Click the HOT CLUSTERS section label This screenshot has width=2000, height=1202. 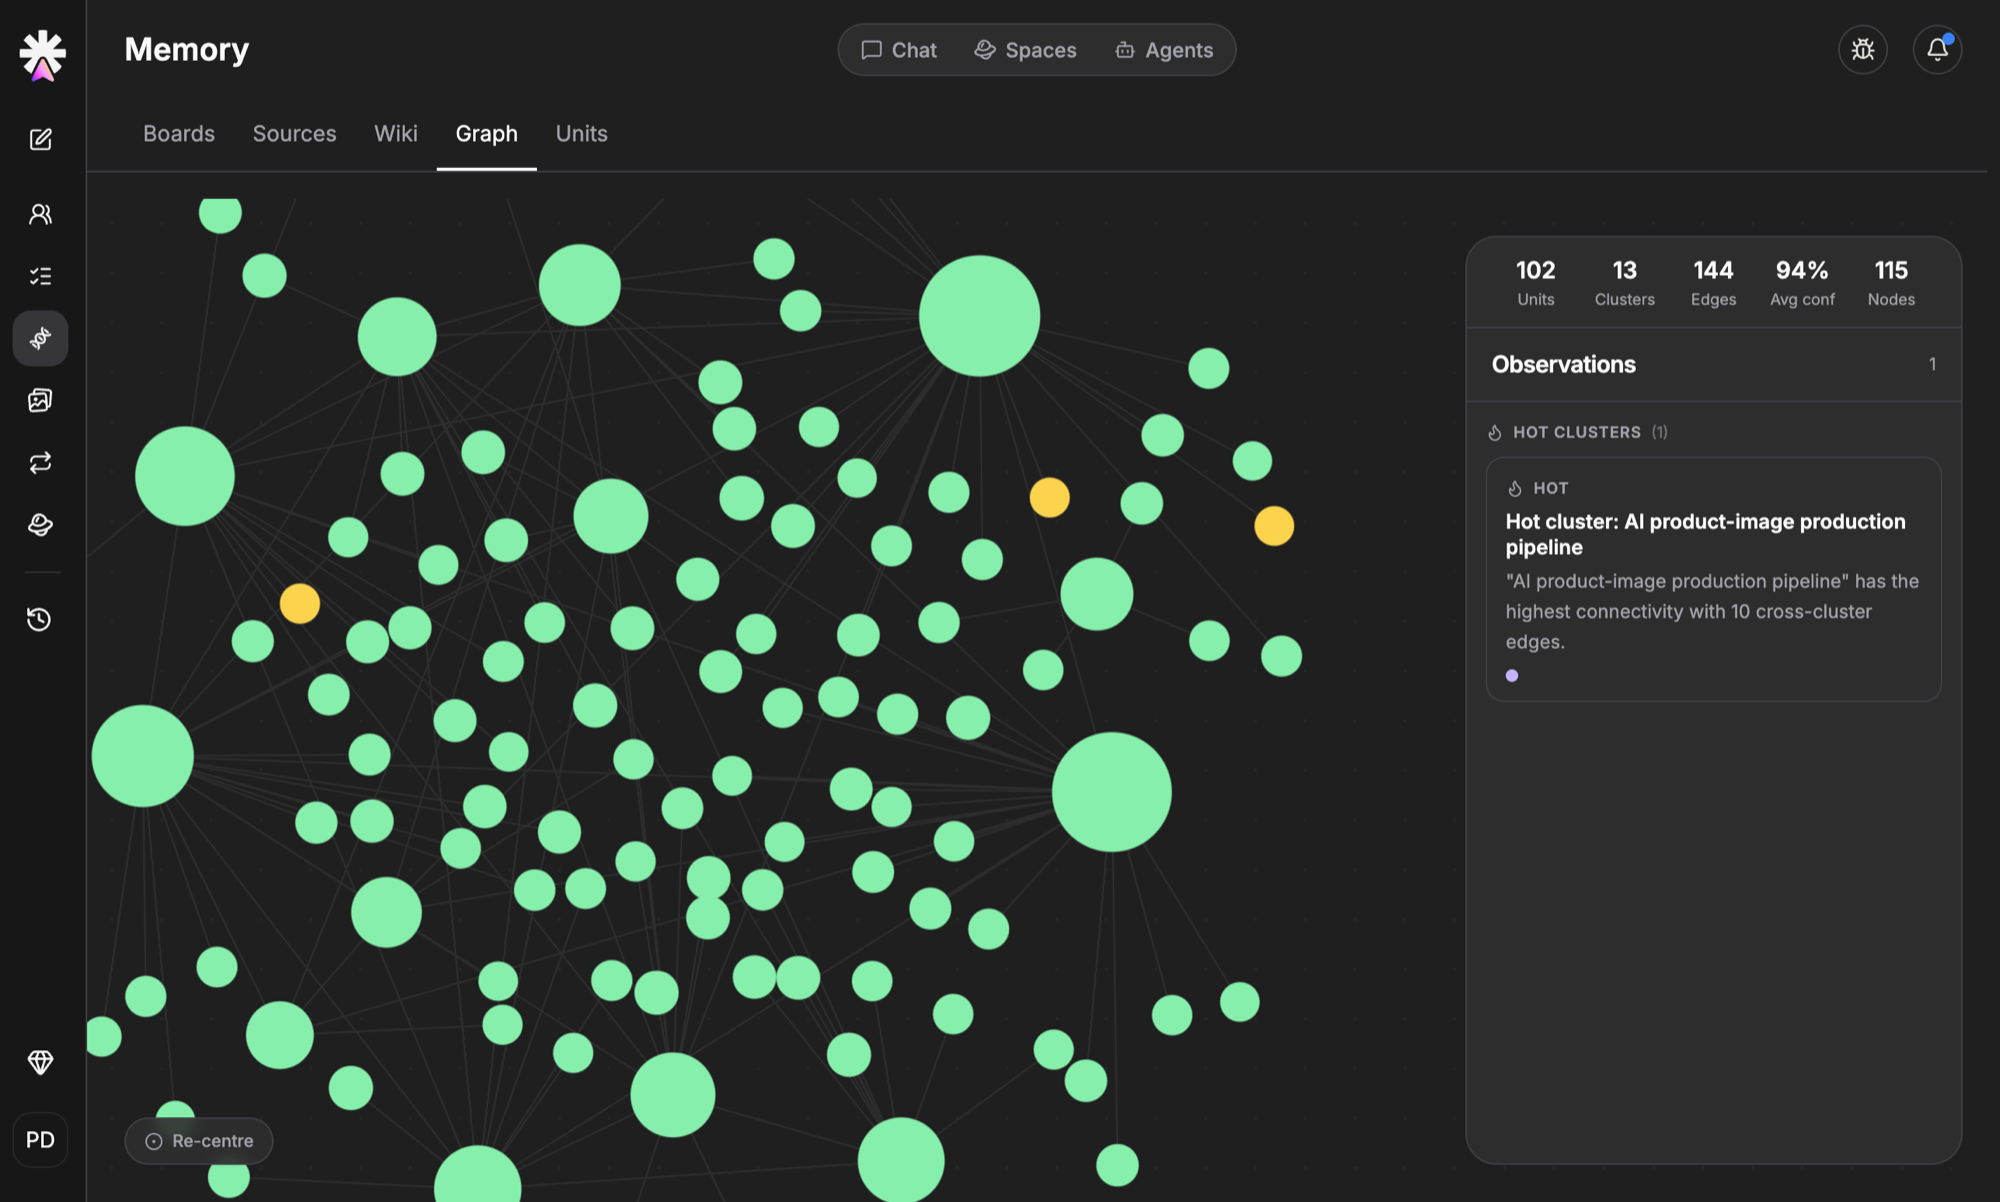[x=1576, y=432]
